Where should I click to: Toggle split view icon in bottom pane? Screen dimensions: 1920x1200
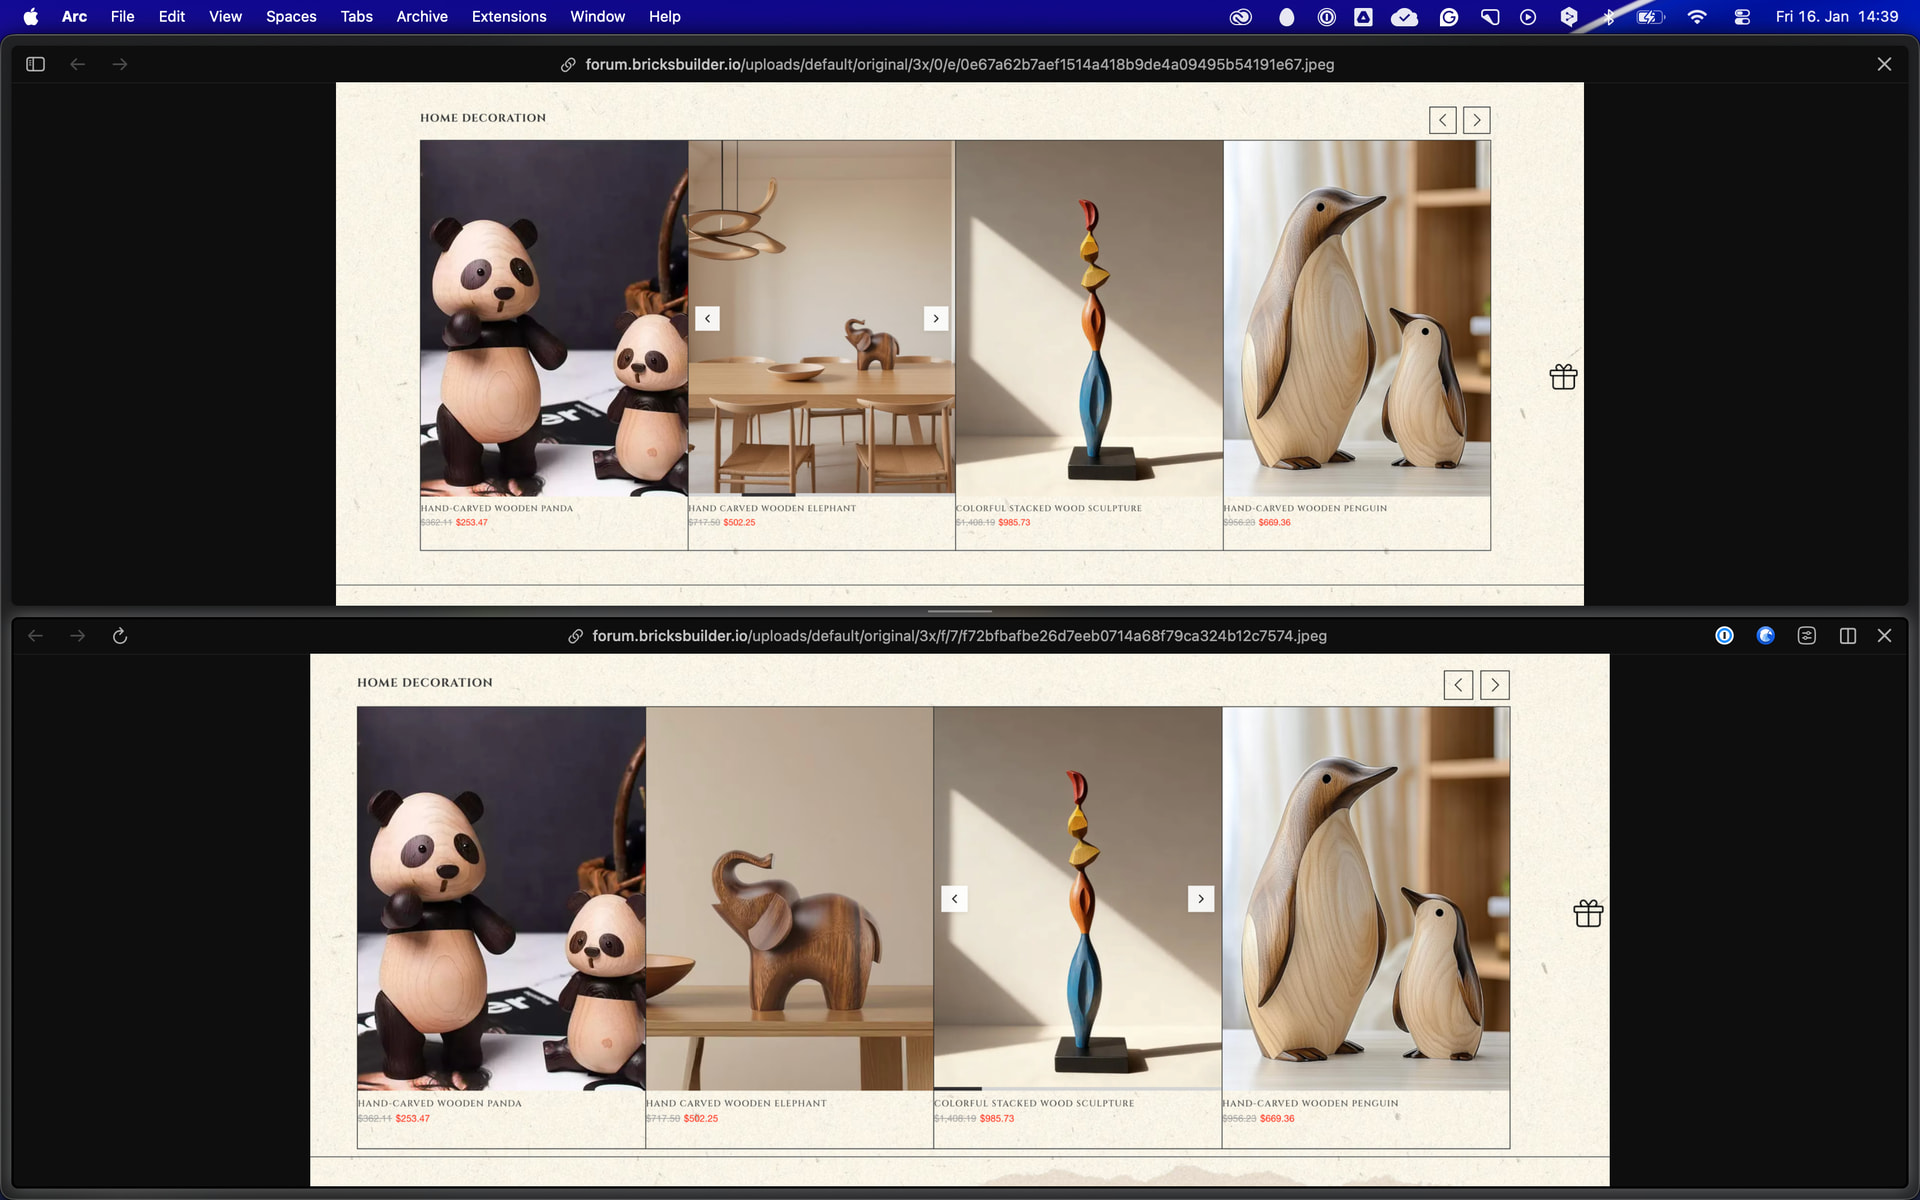point(1848,636)
